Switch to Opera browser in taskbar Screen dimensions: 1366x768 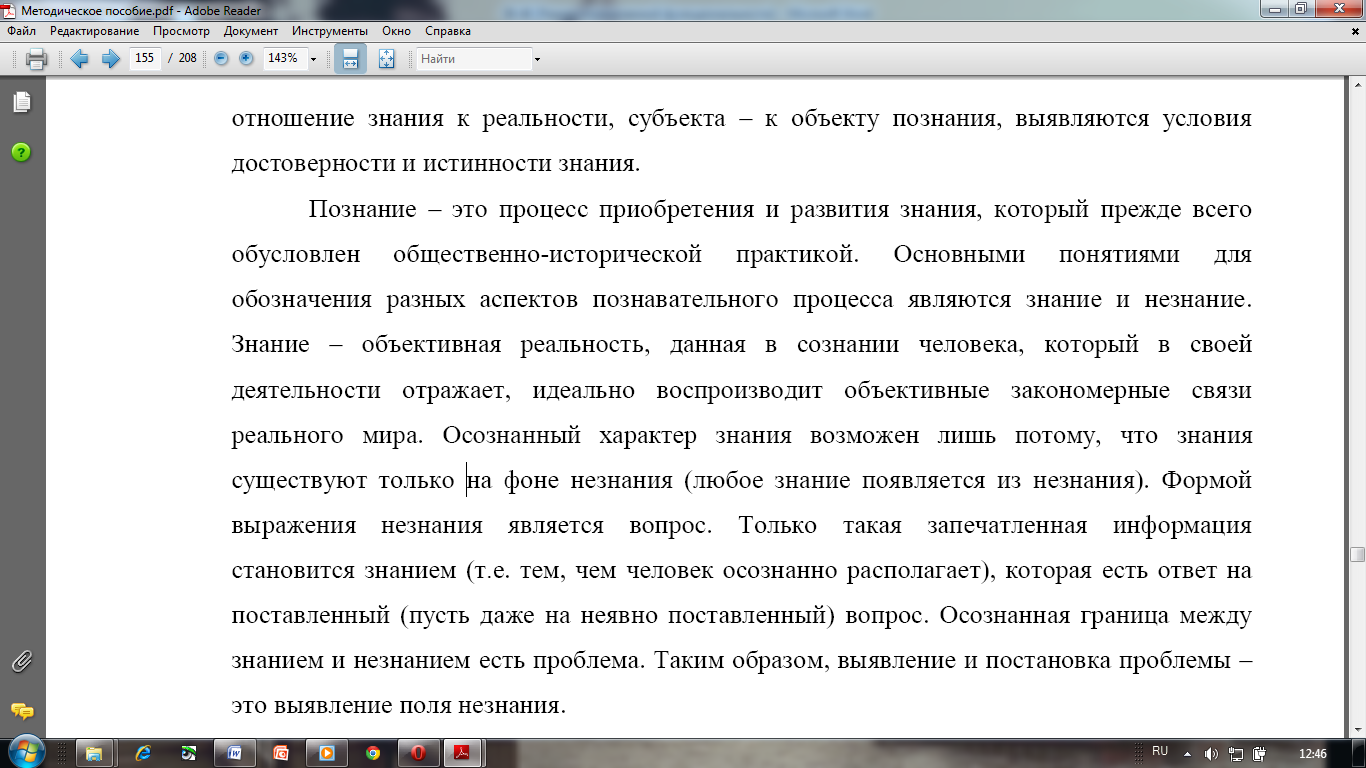click(x=418, y=754)
